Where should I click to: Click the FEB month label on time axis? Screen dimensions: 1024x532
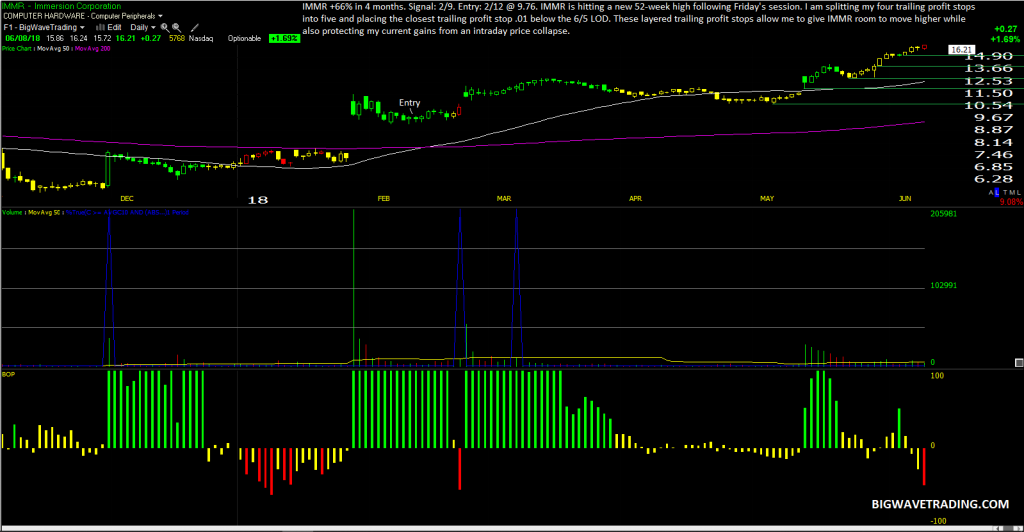[383, 198]
